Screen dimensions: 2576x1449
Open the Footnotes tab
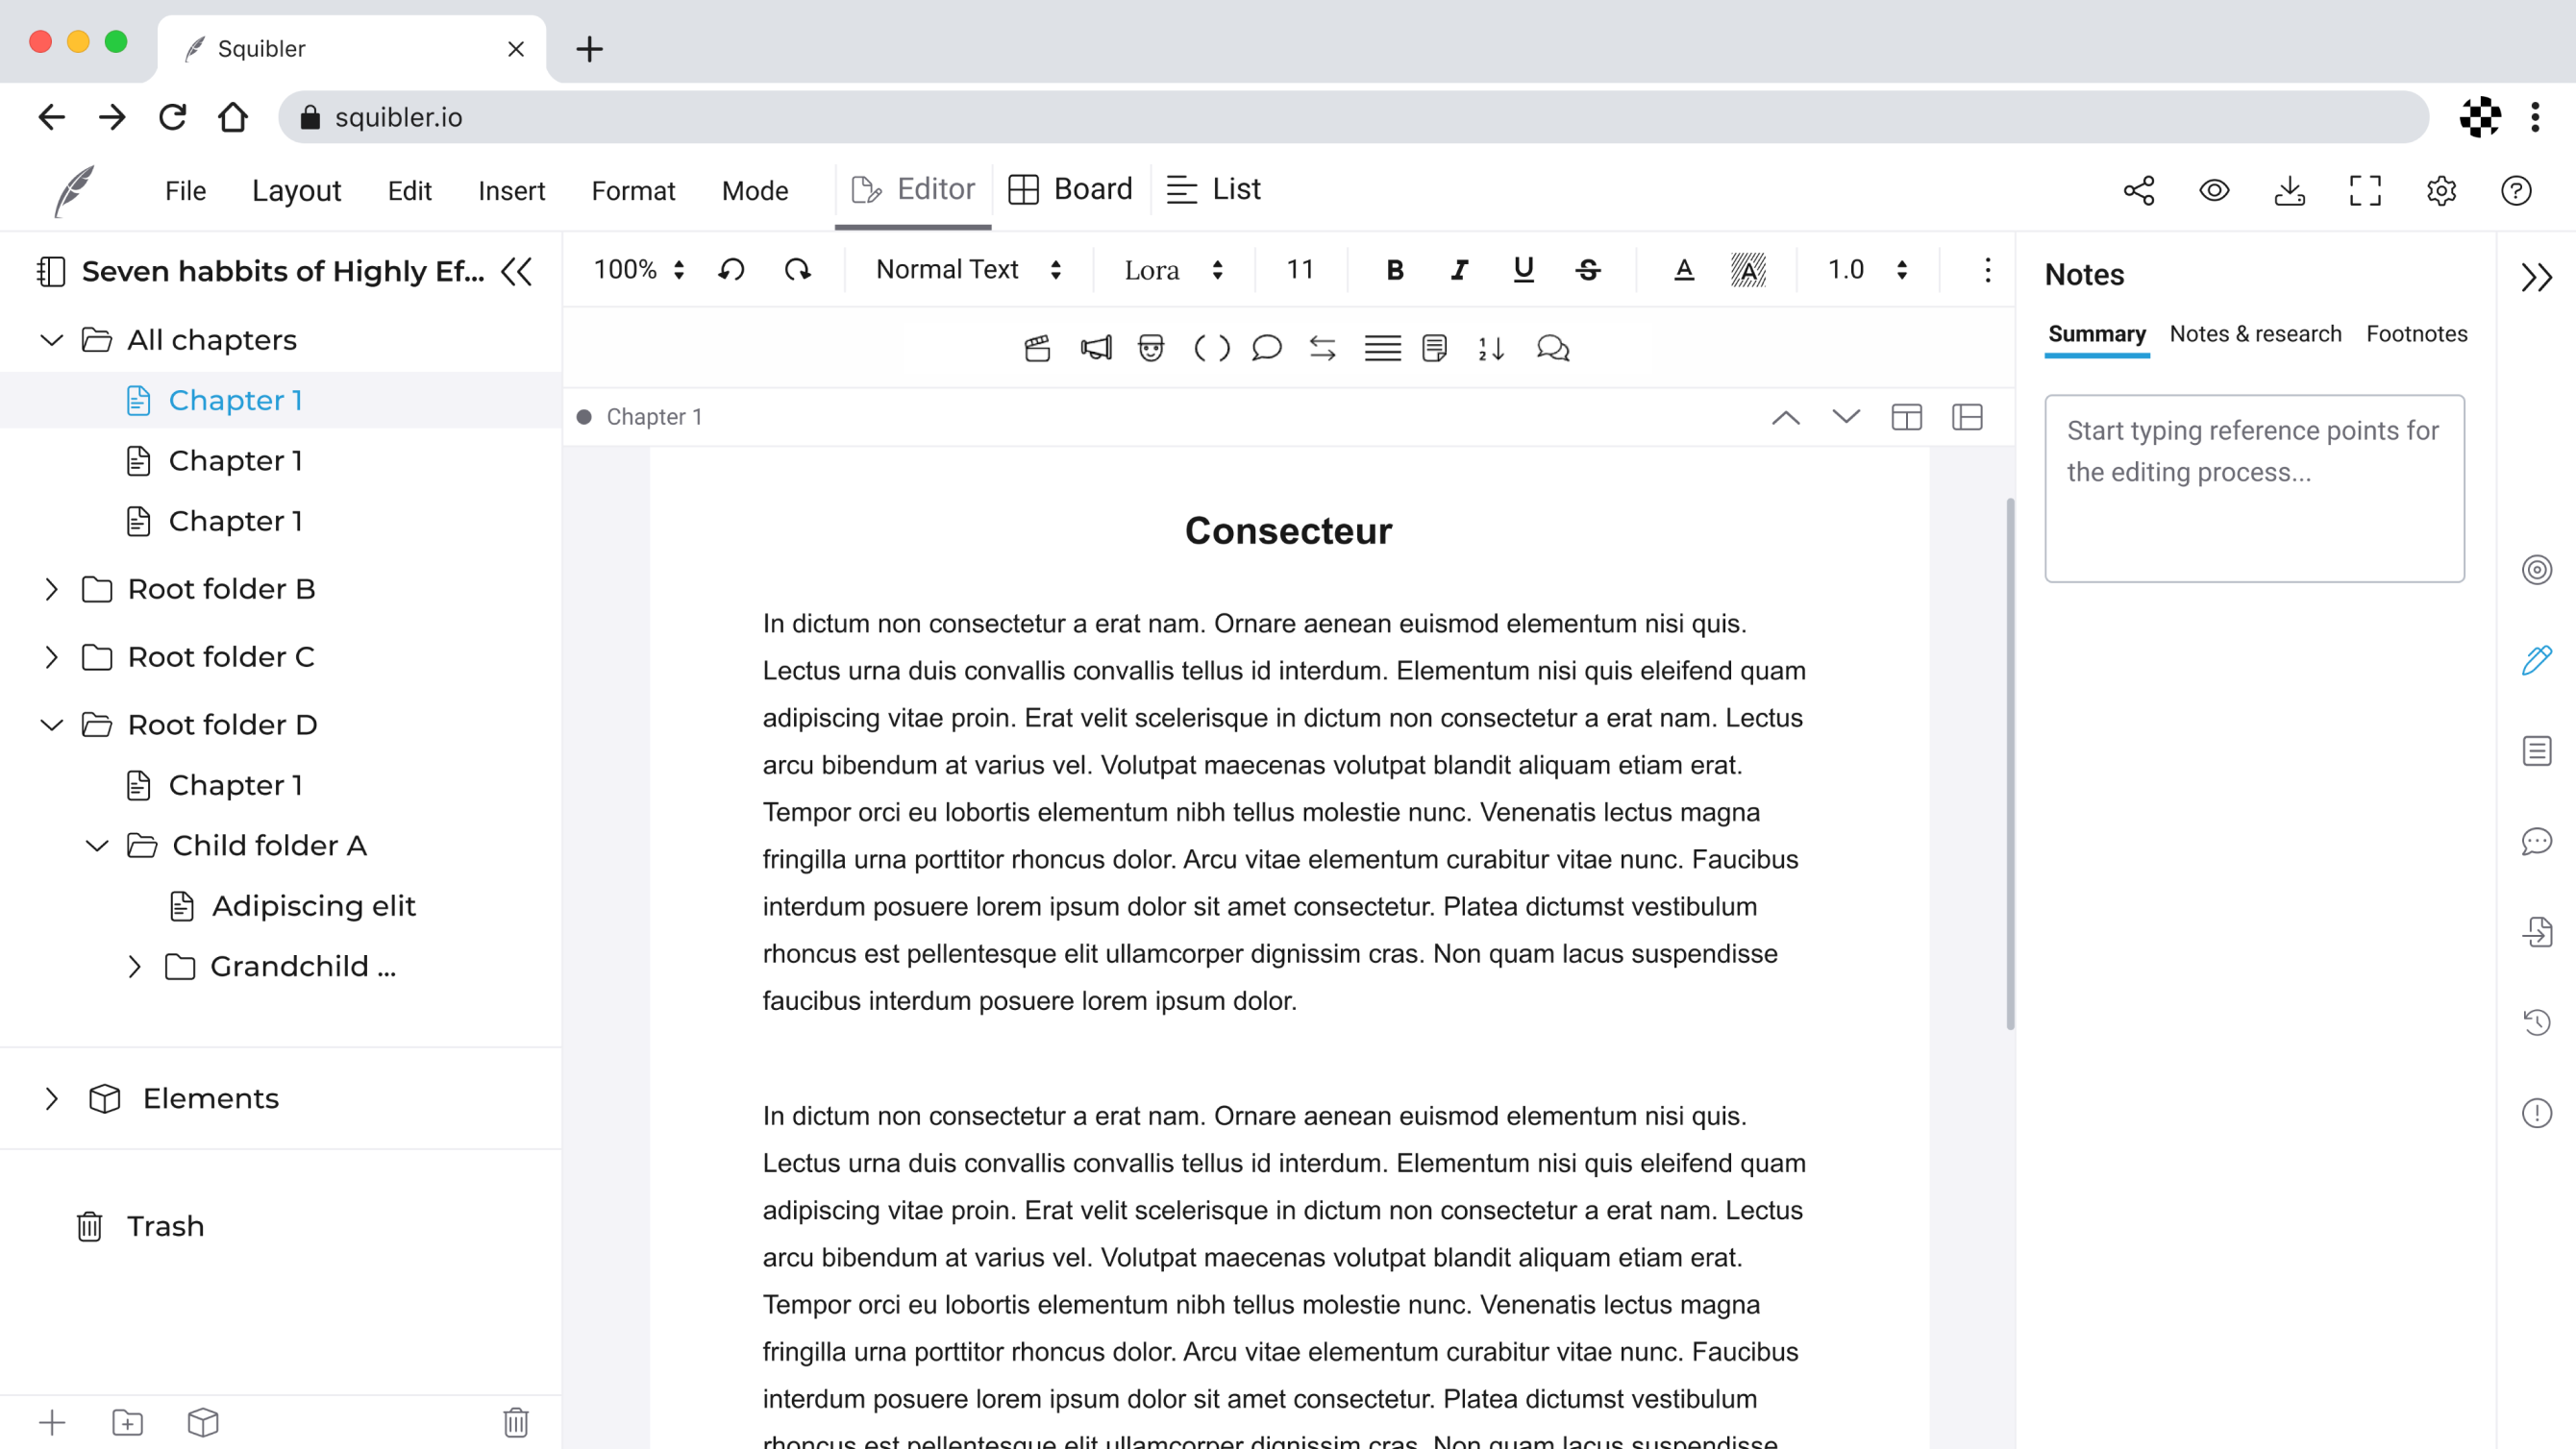coord(2416,334)
